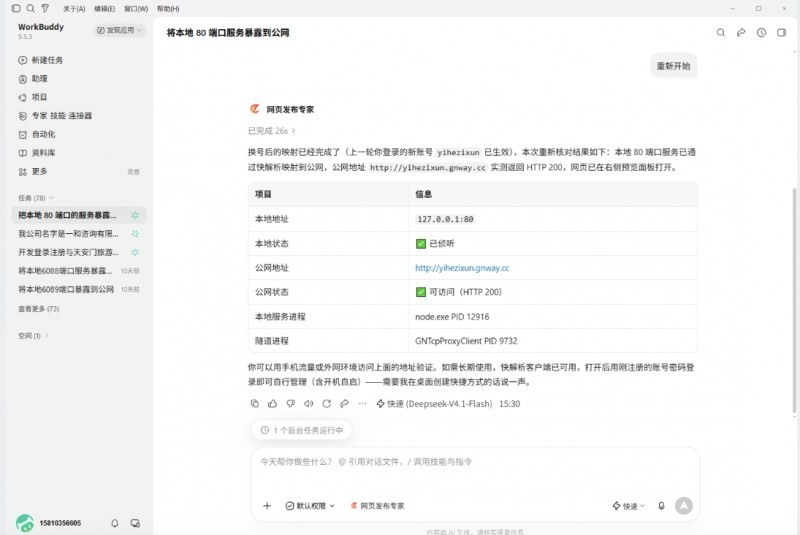Open history clock icon in header
The width and height of the screenshot is (800, 535).
tap(761, 33)
